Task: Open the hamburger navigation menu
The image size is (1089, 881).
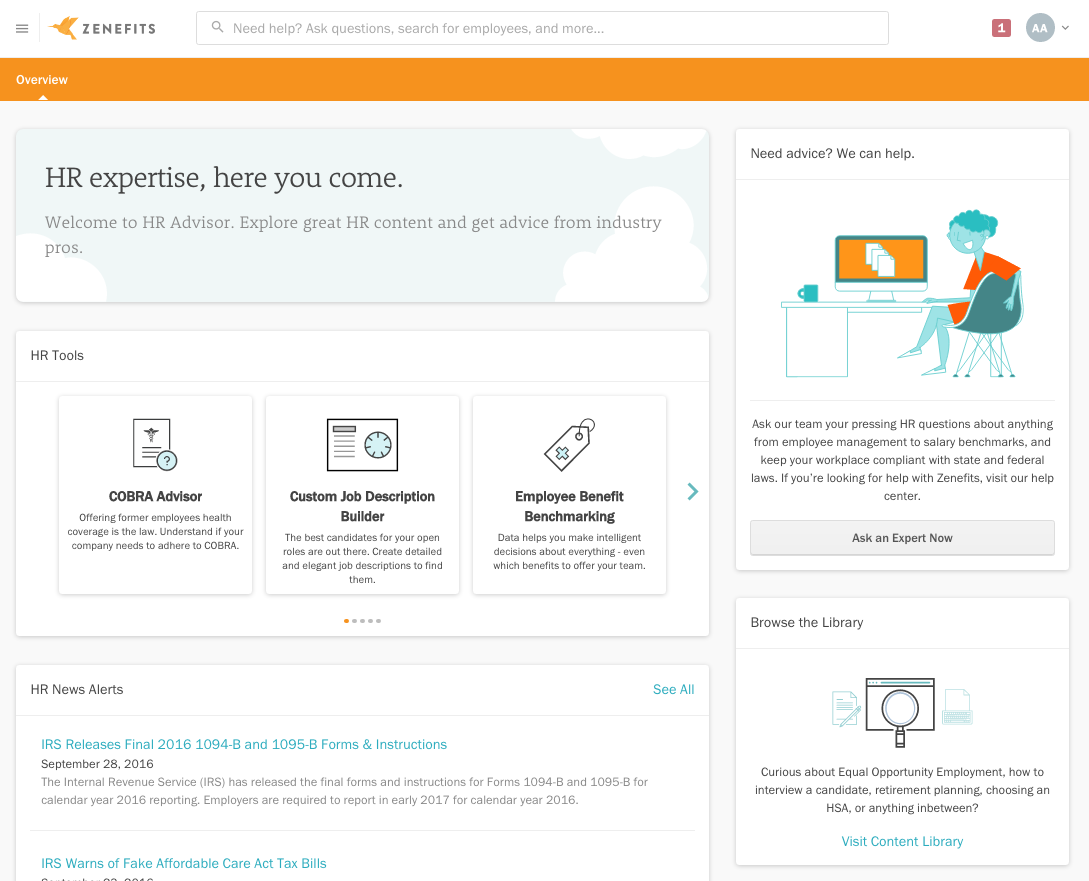Action: click(22, 29)
